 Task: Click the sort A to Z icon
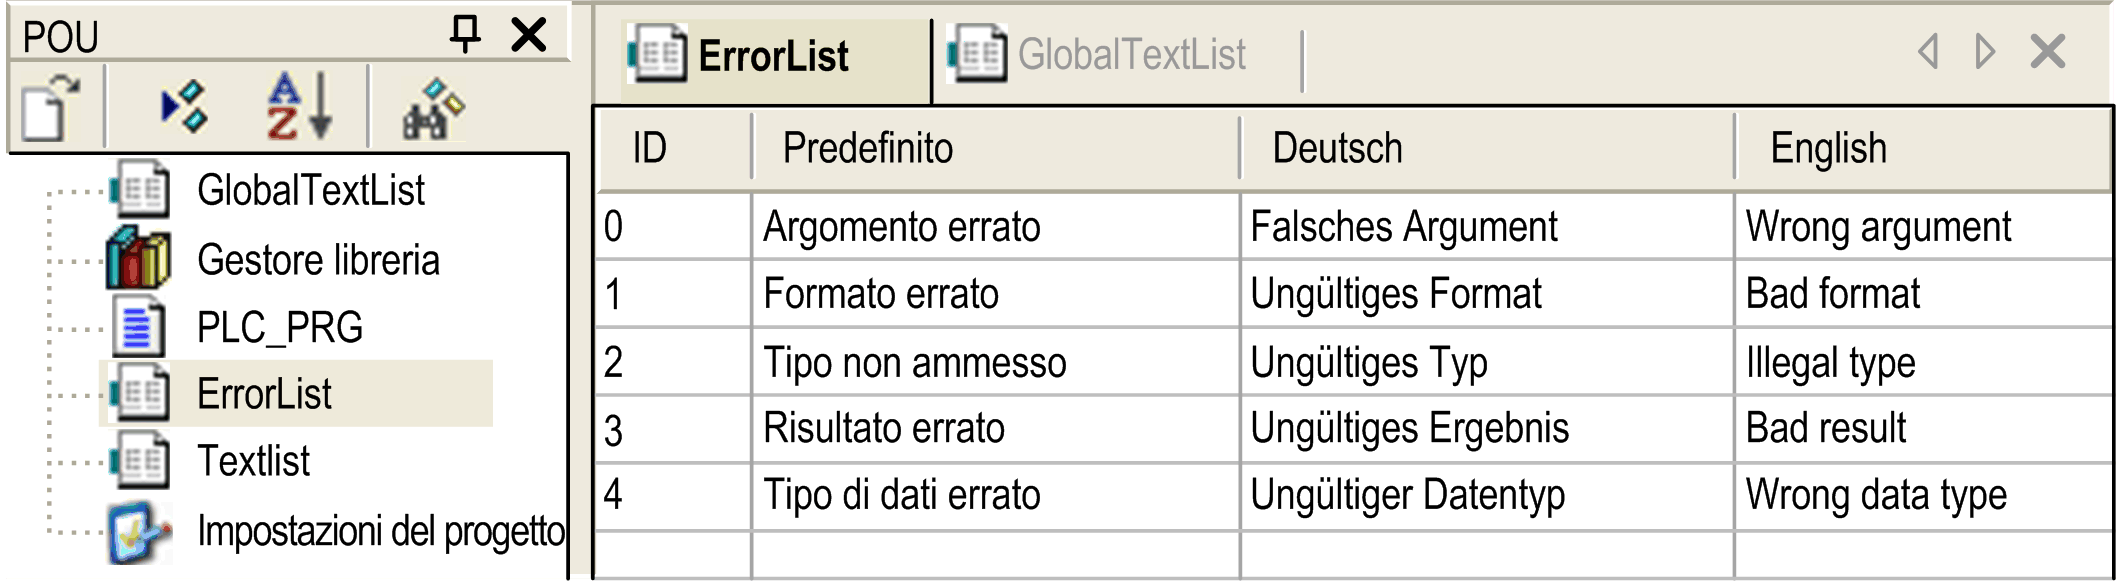click(x=298, y=106)
